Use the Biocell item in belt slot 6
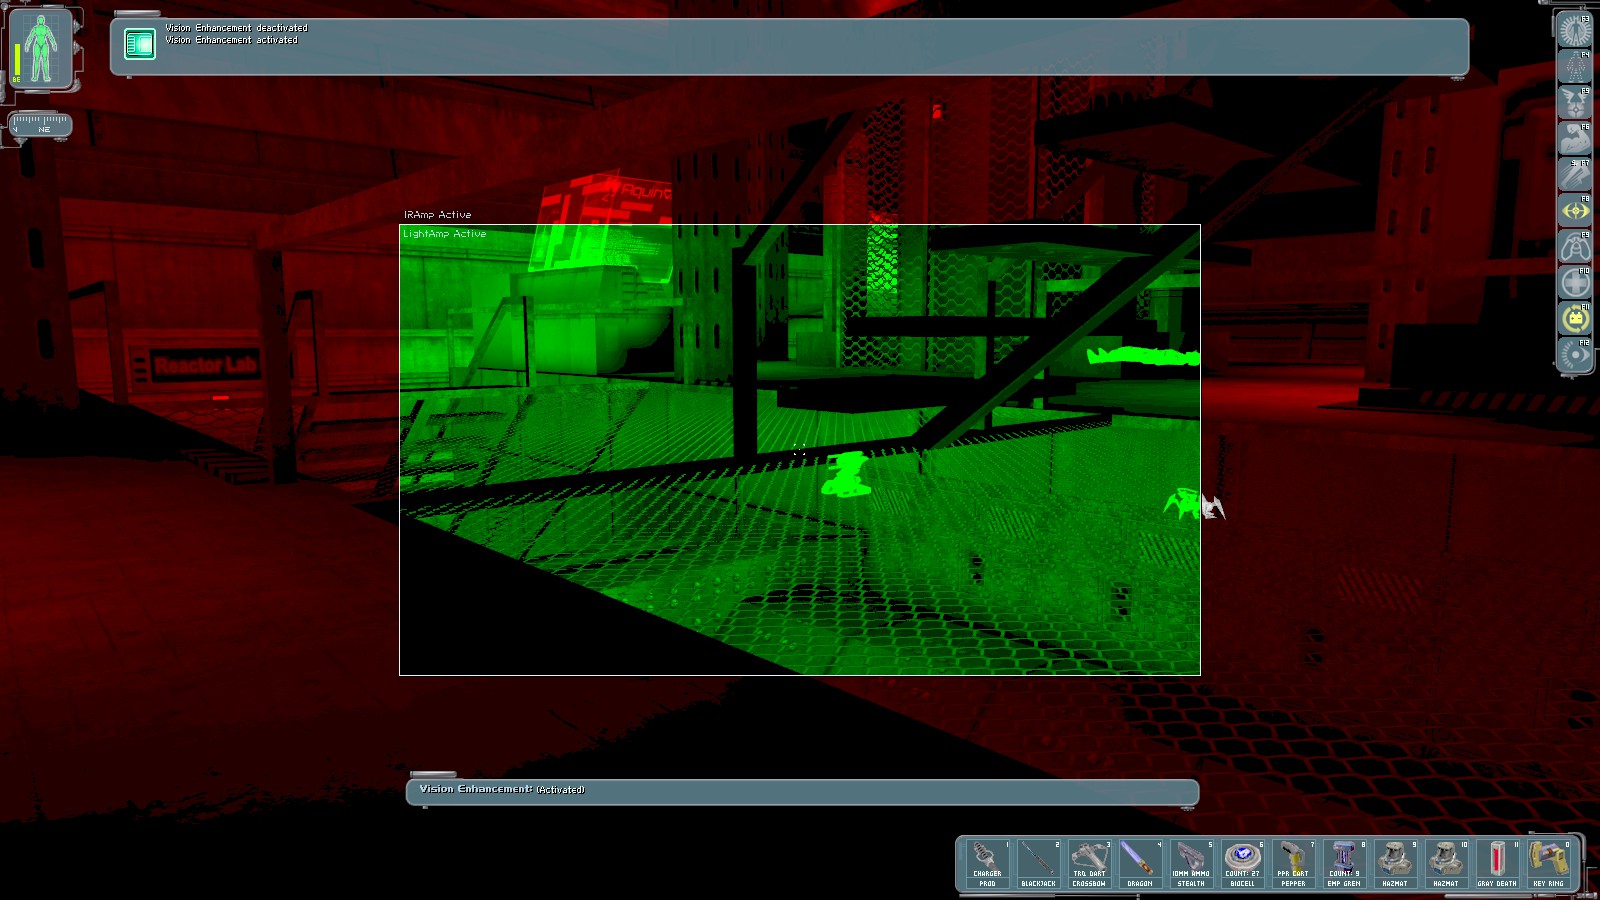This screenshot has width=1600, height=900. (1243, 864)
